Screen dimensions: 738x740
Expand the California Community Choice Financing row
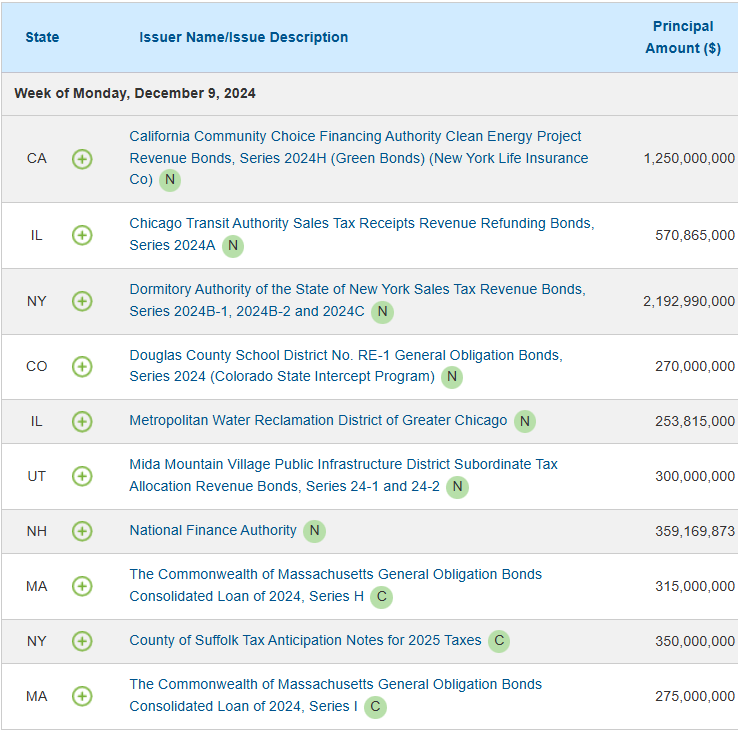coord(82,159)
